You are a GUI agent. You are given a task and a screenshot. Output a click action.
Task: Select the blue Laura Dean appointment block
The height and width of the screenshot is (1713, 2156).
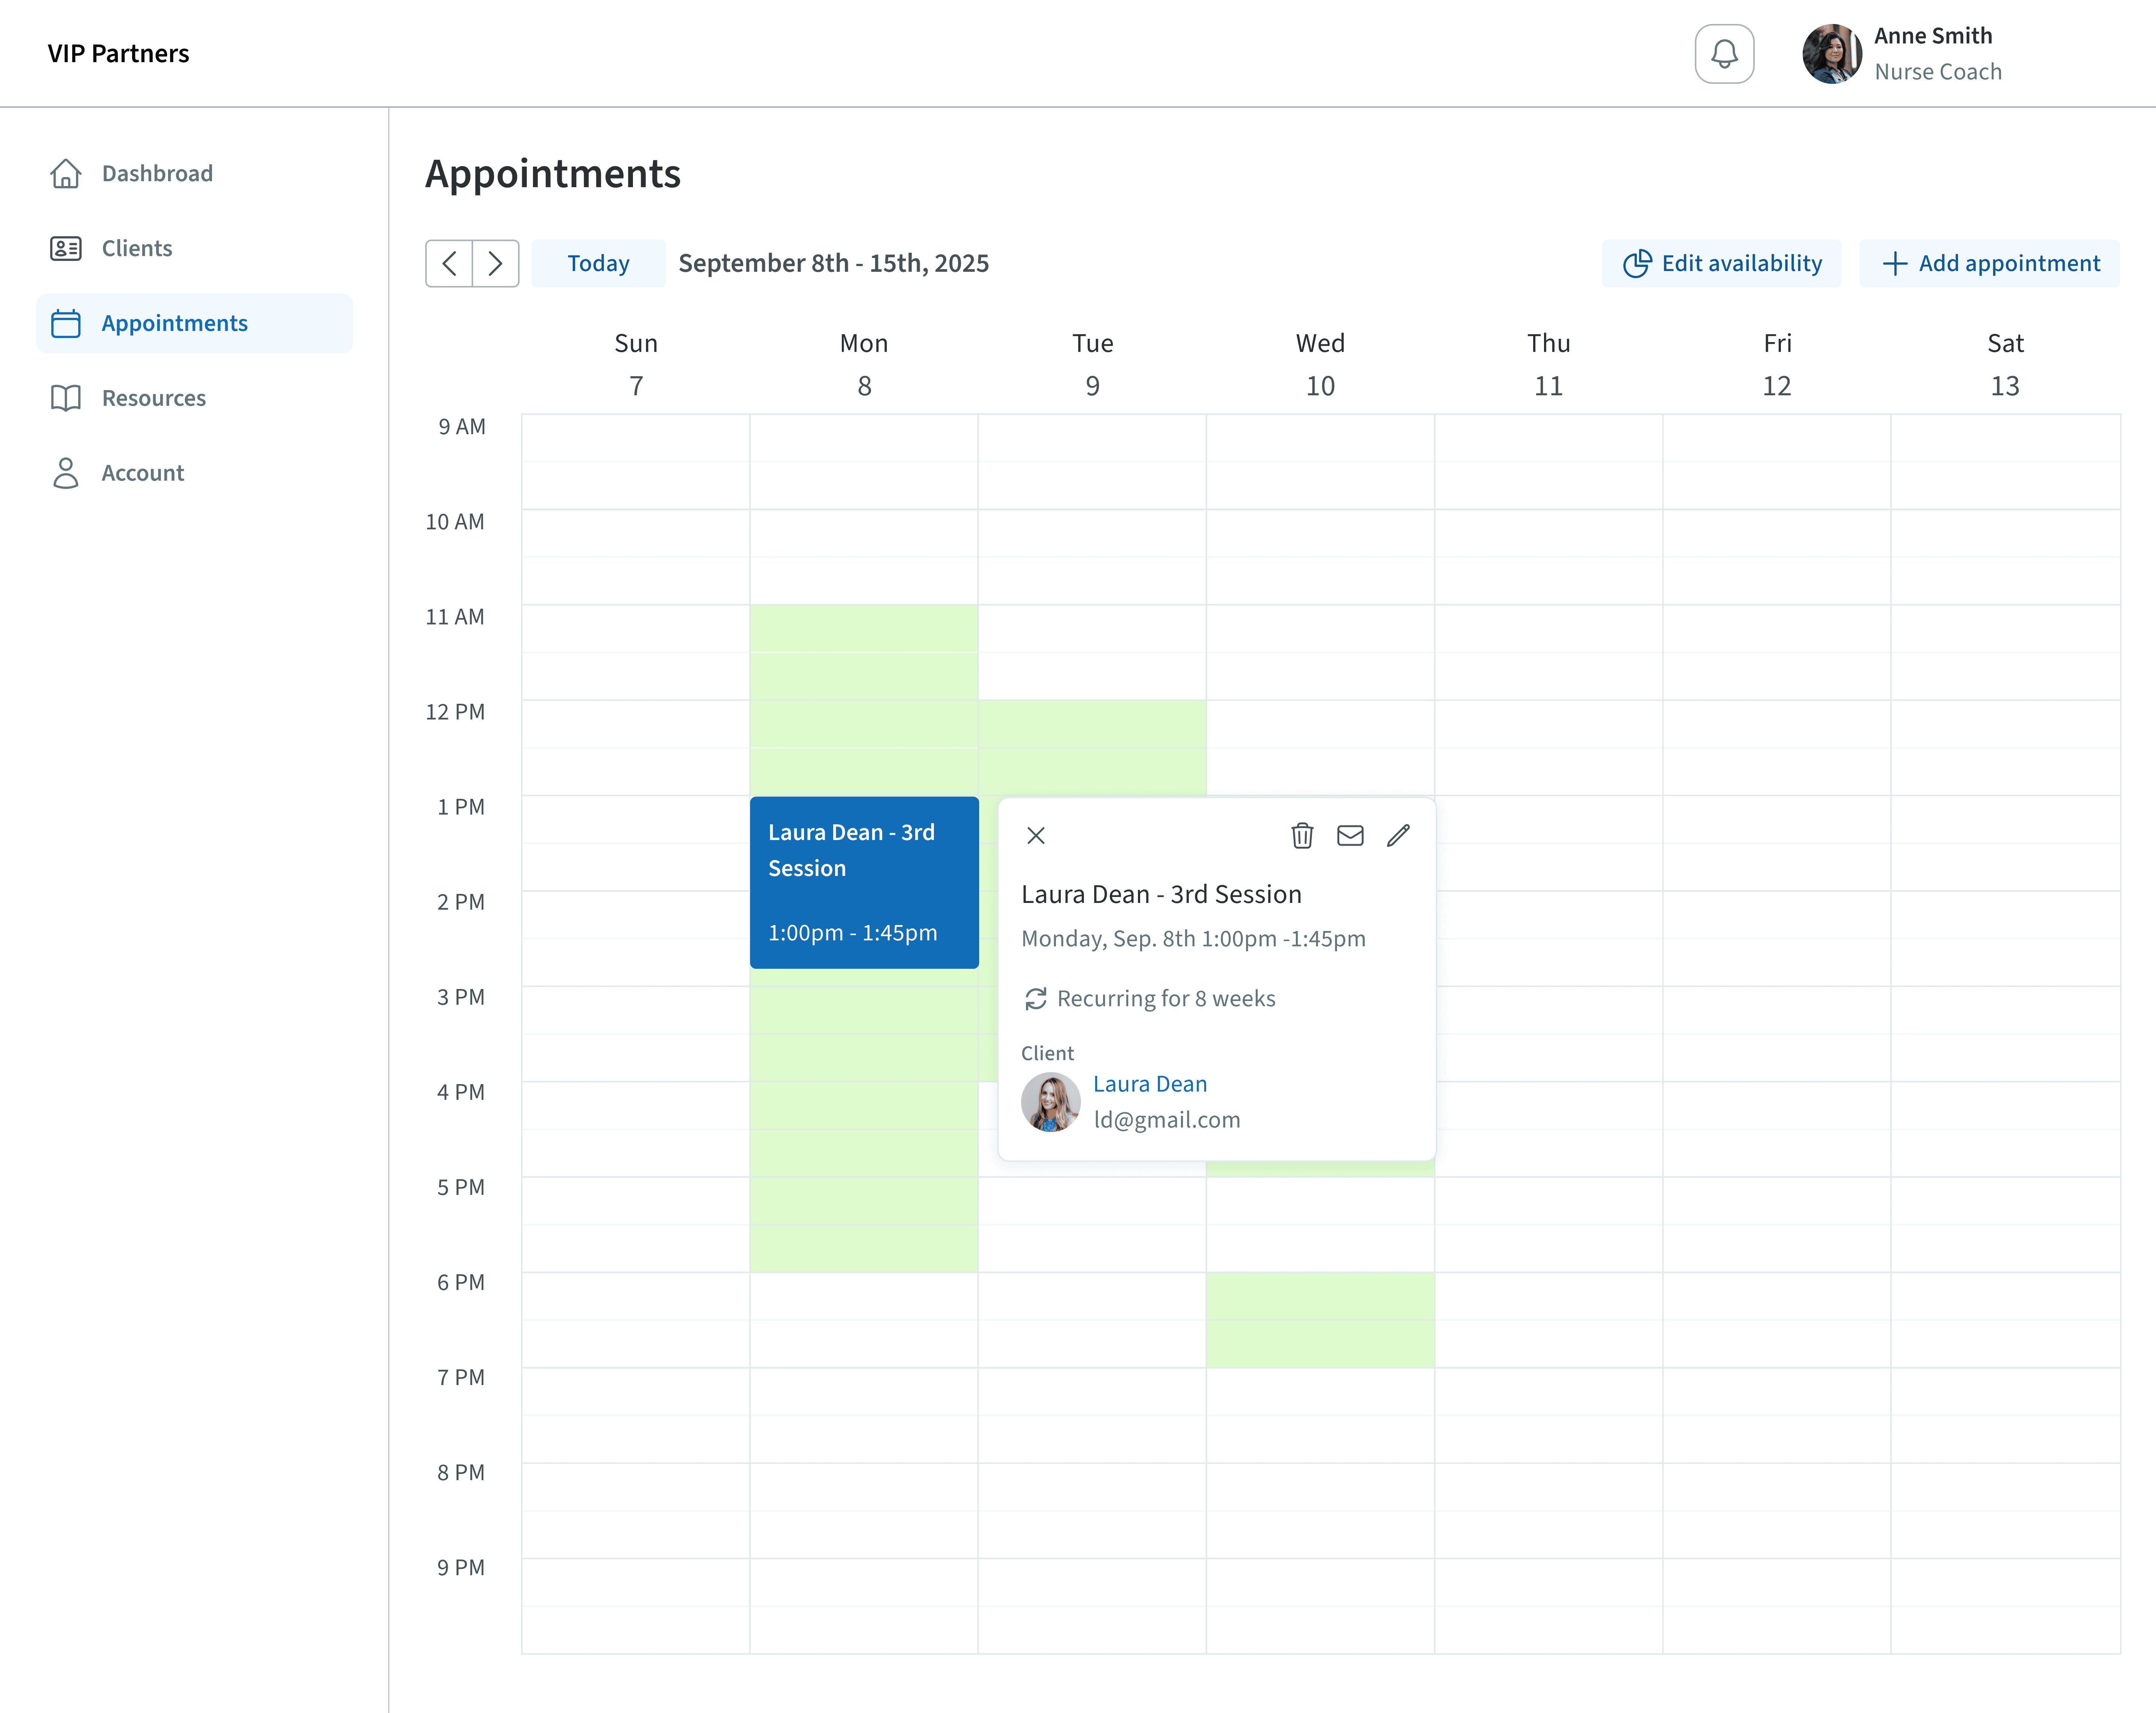pos(863,882)
